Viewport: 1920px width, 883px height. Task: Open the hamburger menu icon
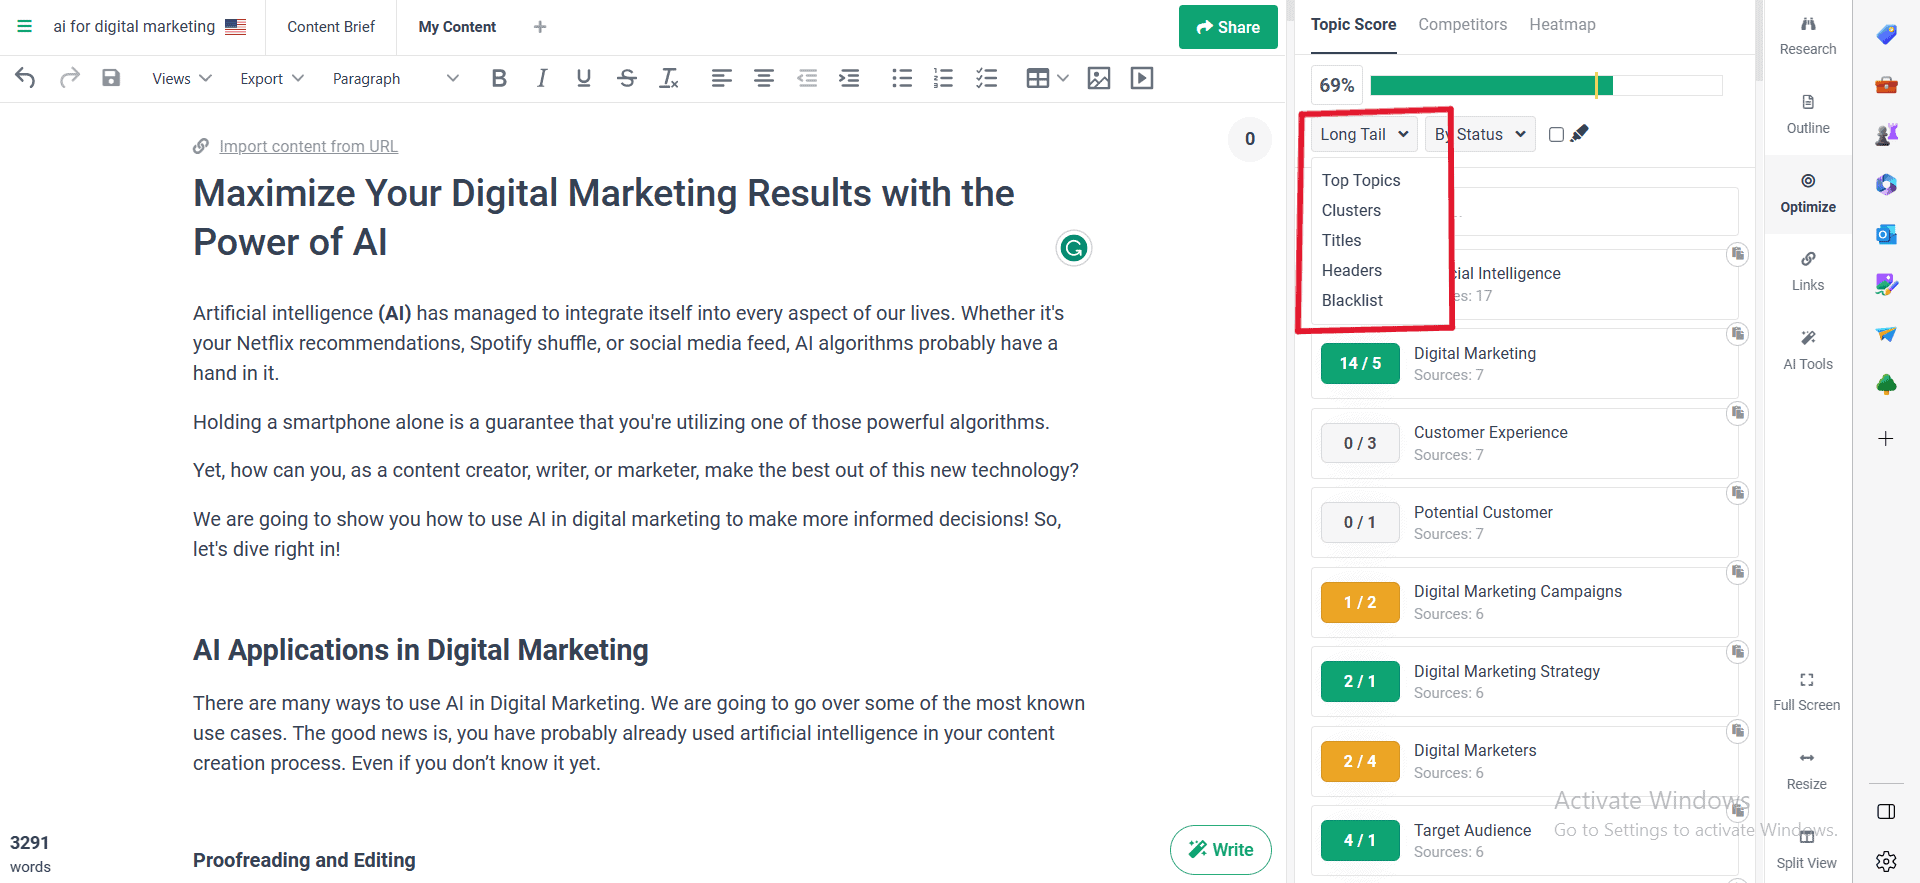coord(25,26)
